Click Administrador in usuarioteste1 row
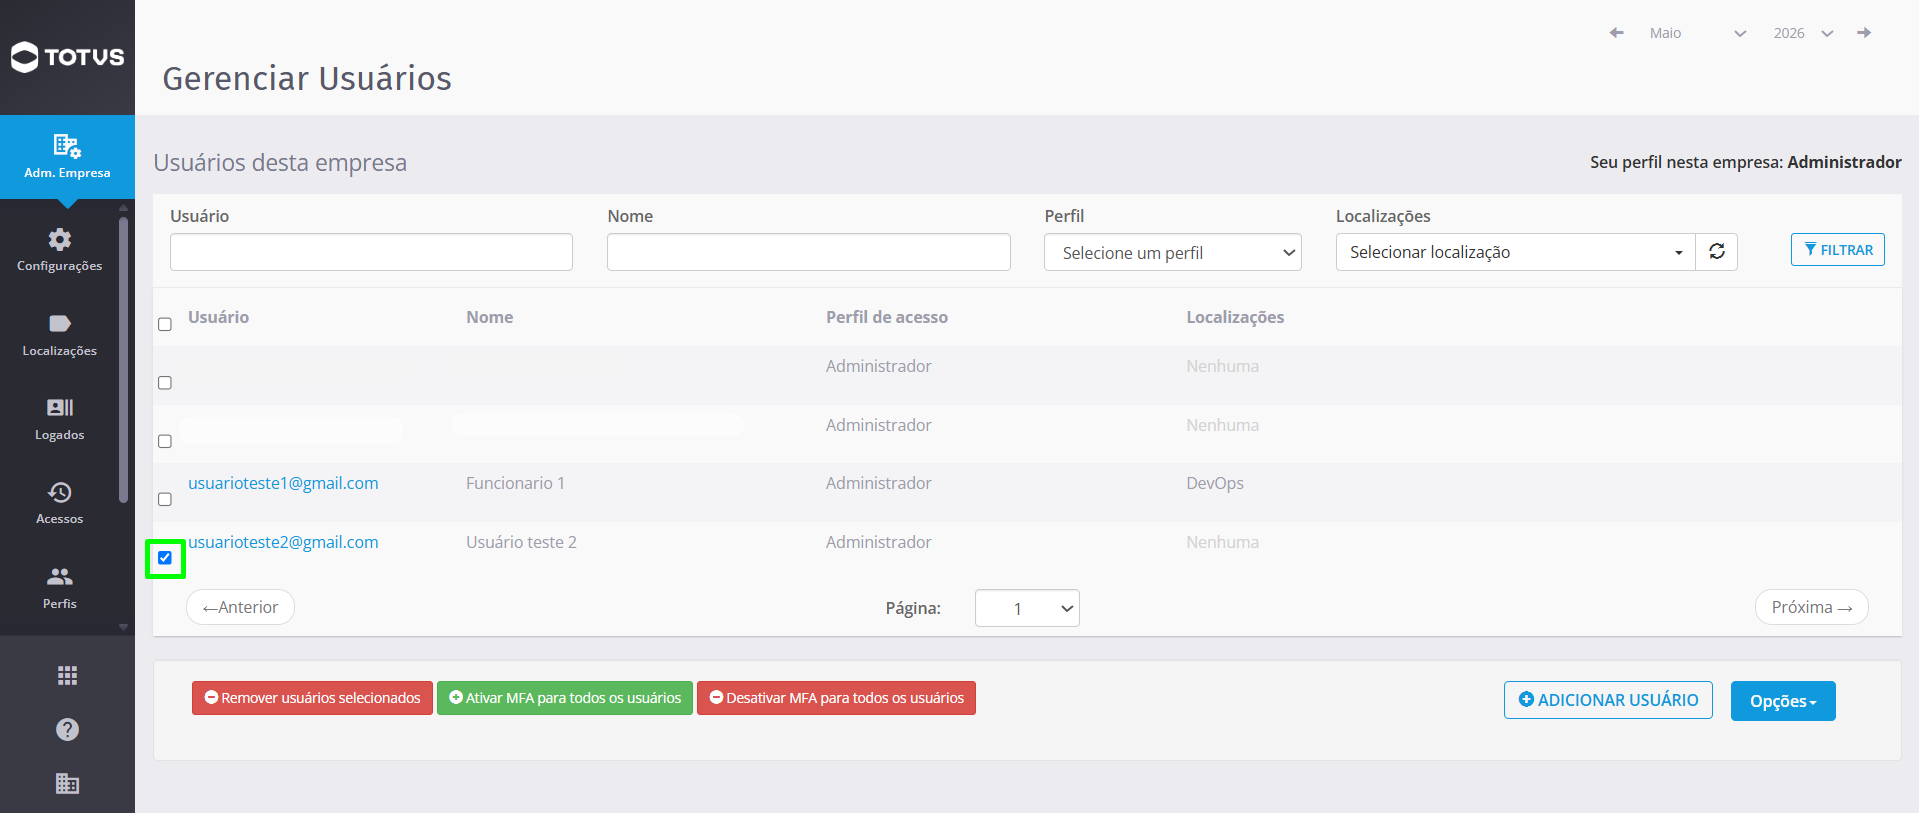This screenshot has width=1919, height=813. coord(878,483)
